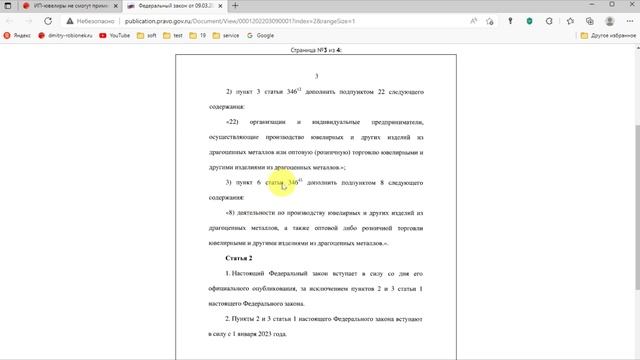Select the 'Федеральный закон от 09.03' tab
640x360 pixels.
[x=175, y=6]
